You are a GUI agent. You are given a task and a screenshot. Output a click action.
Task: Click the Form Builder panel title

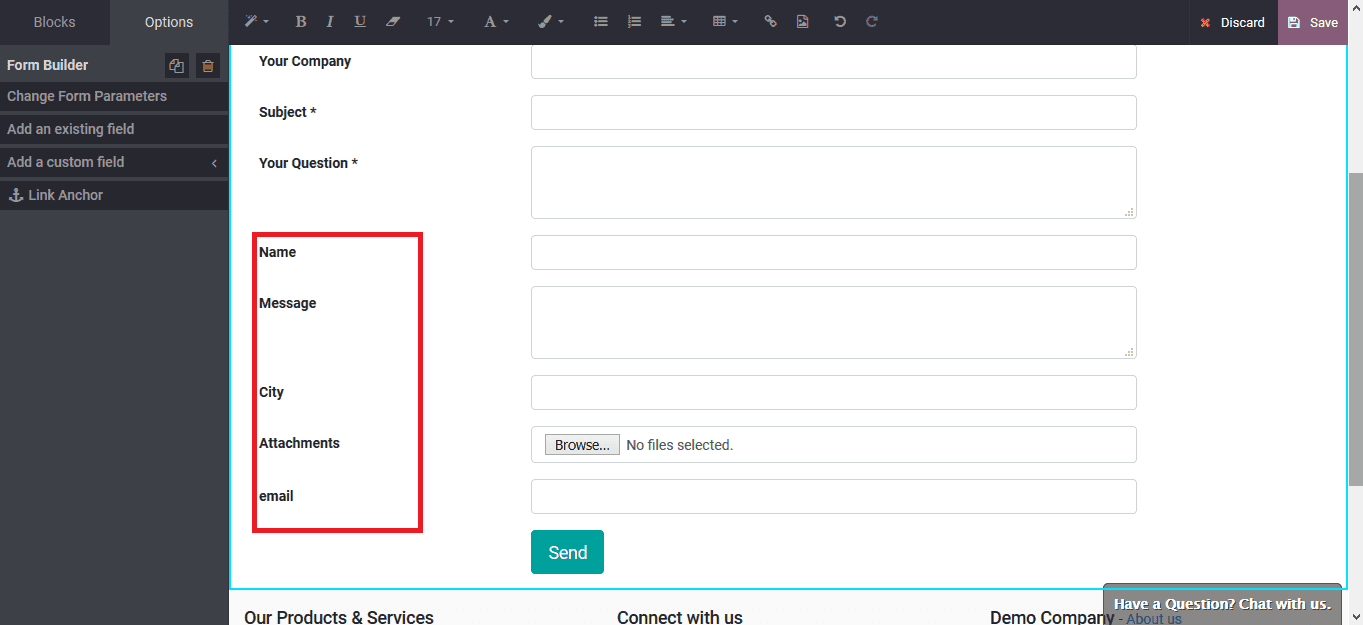coord(47,65)
